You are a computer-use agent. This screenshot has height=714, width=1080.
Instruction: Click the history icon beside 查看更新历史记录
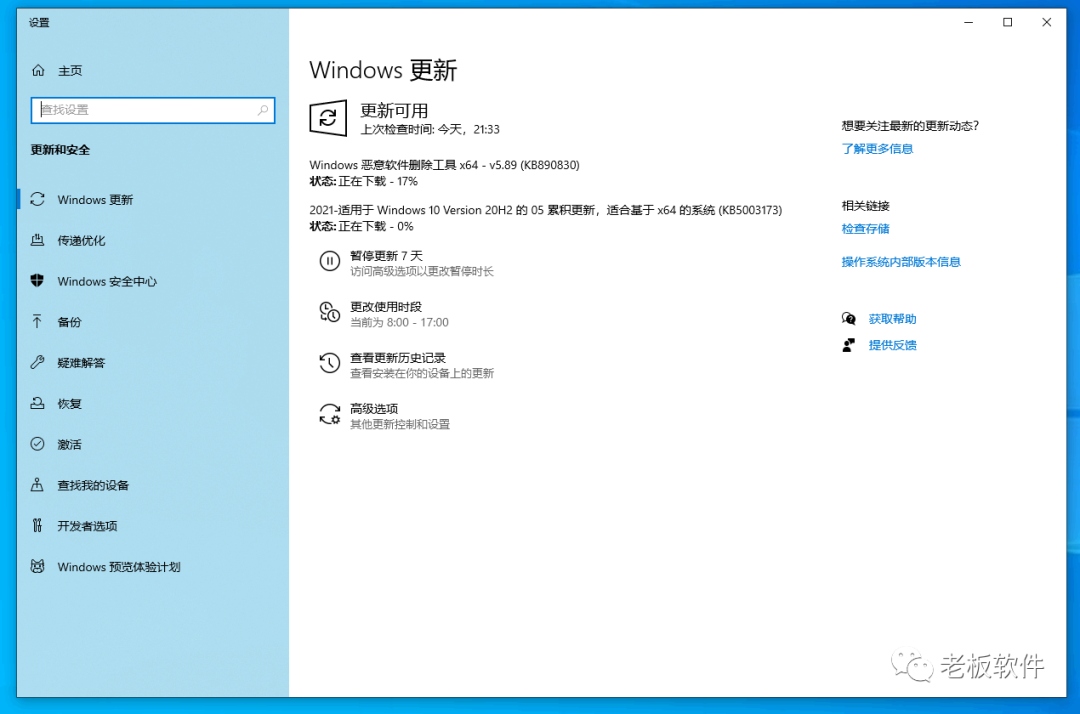click(x=329, y=363)
